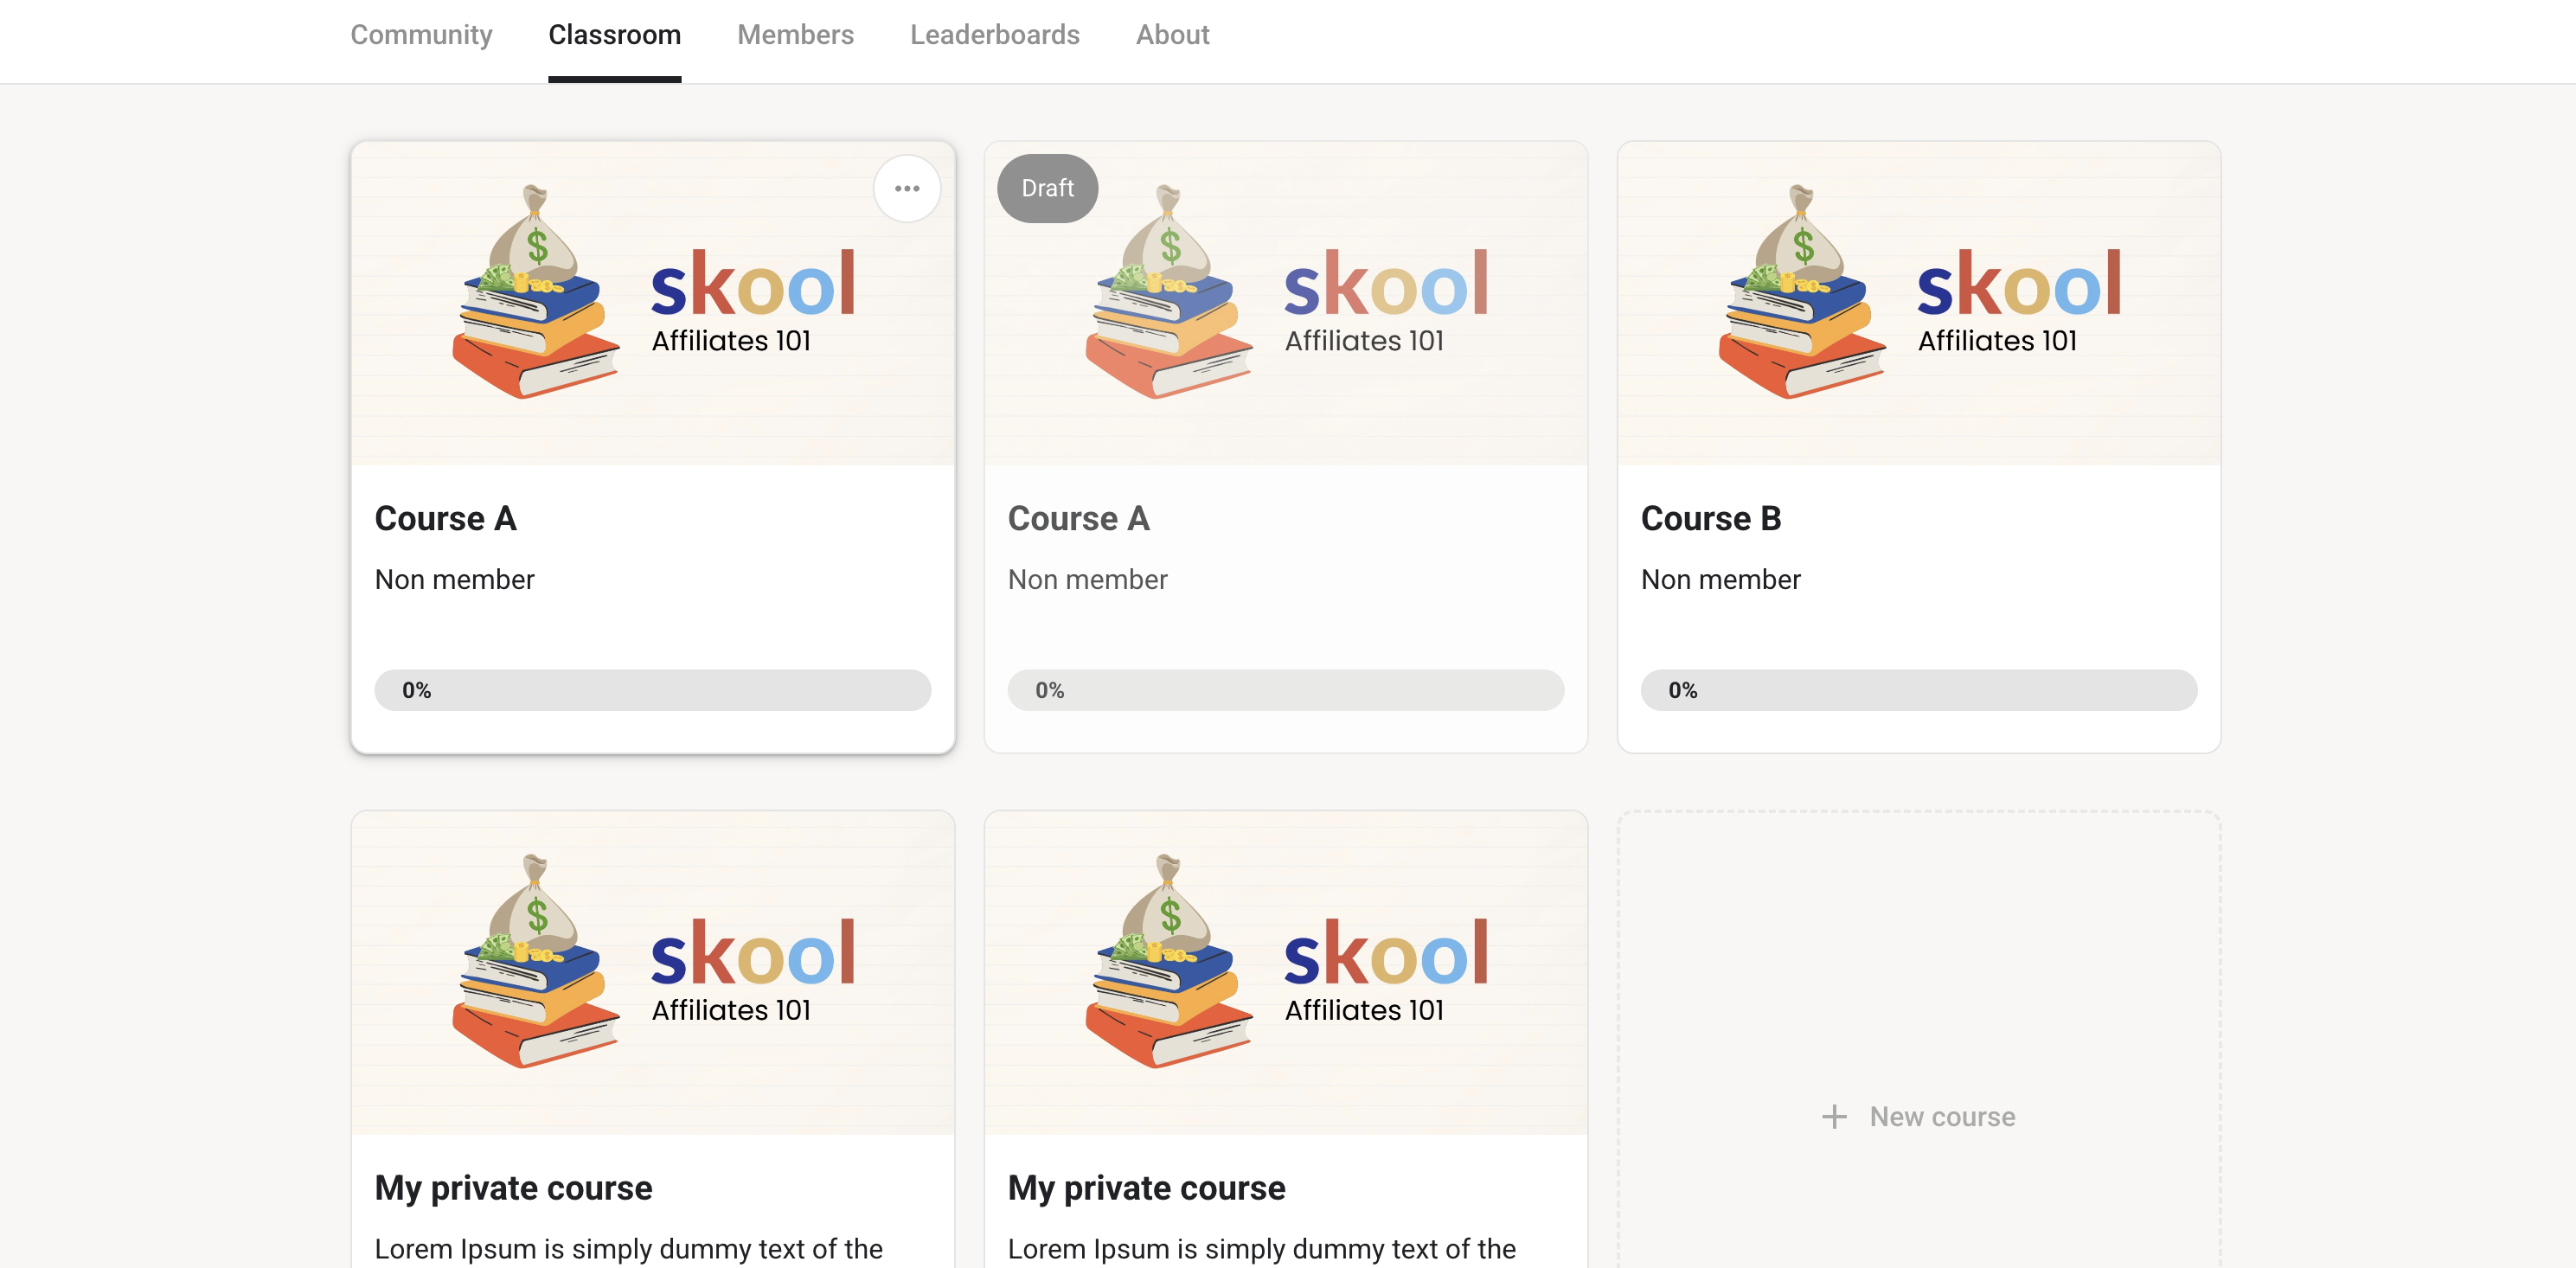
Task: Click the first Course A progress bar
Action: point(652,690)
